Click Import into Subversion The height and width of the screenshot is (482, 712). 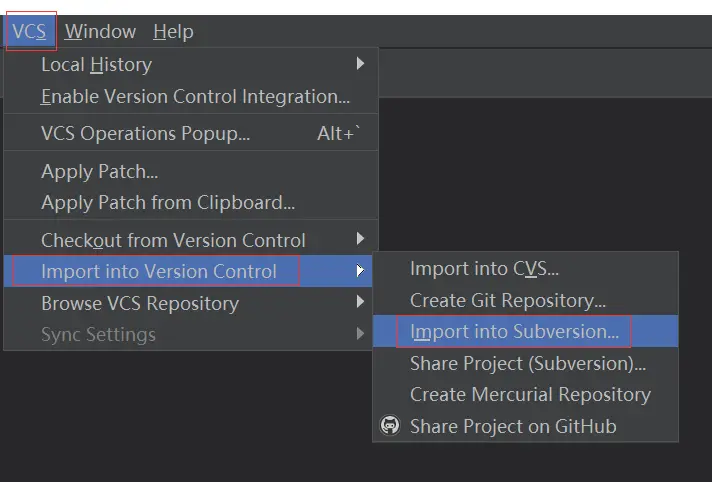514,331
